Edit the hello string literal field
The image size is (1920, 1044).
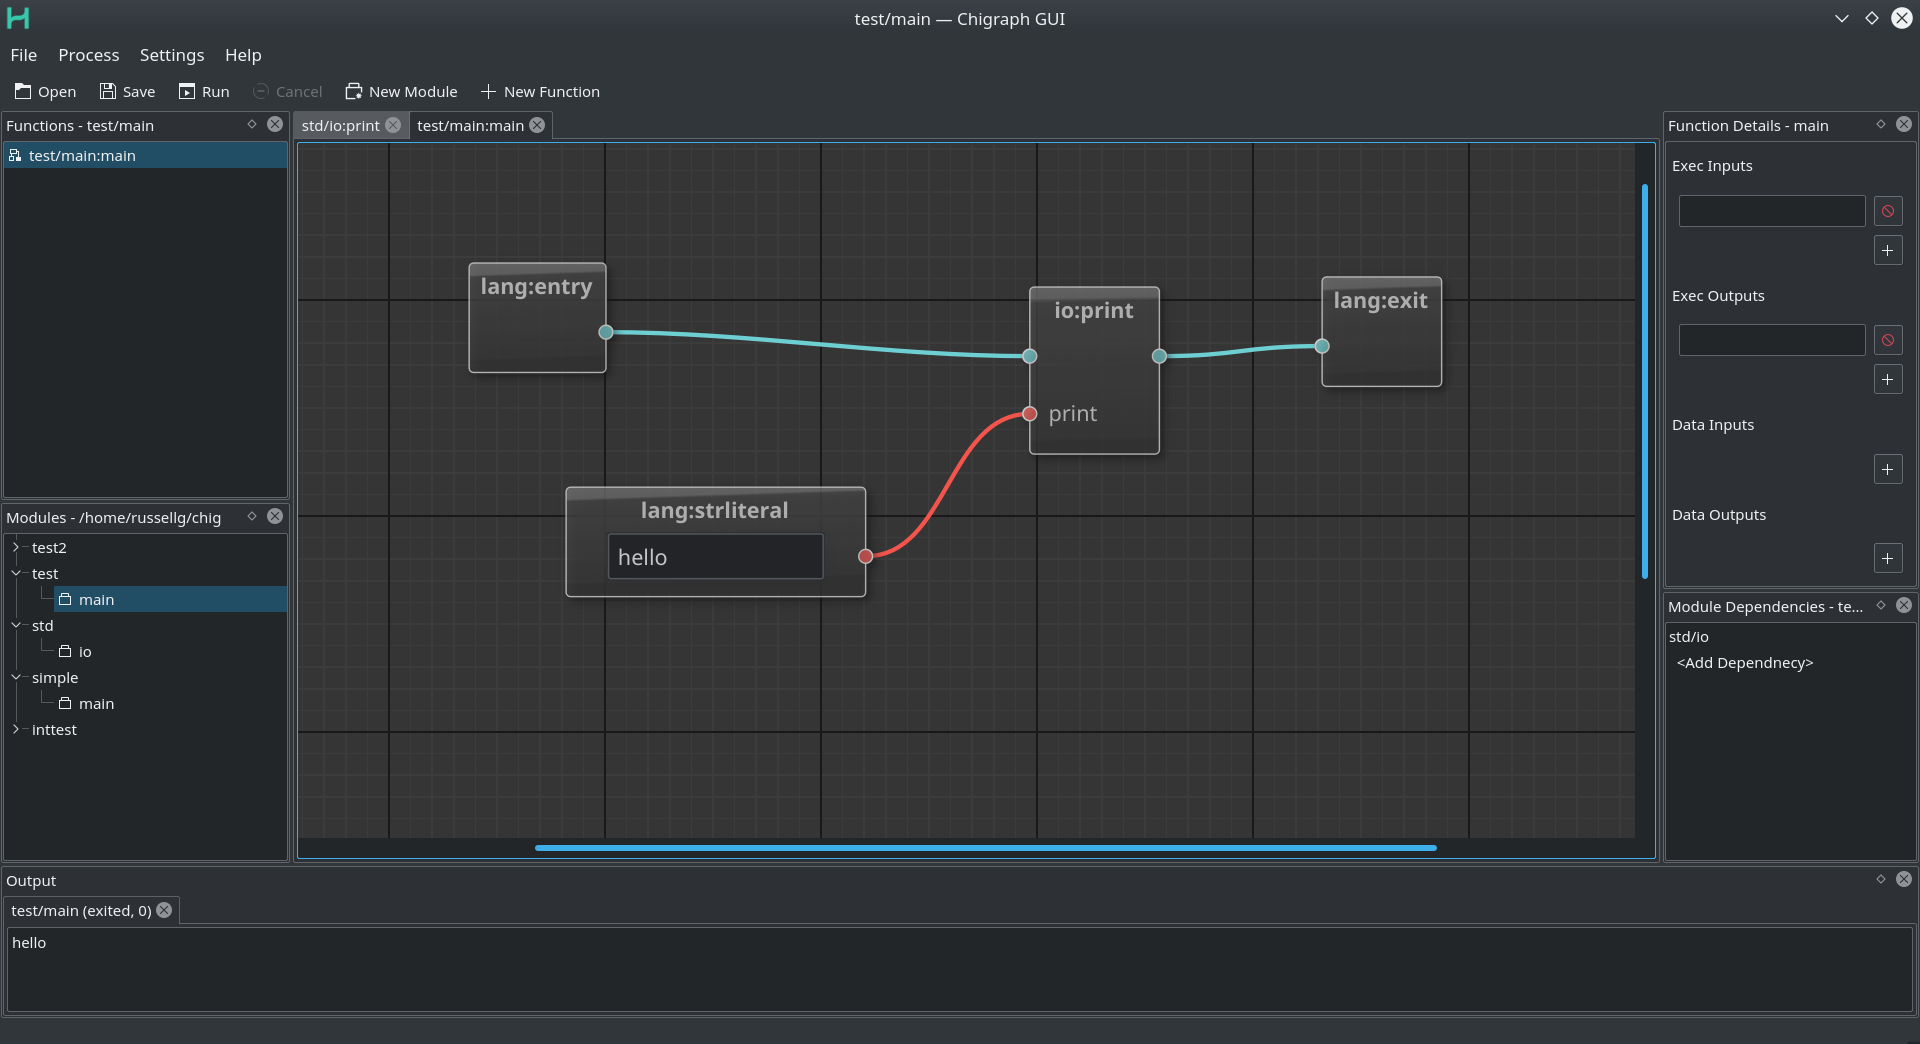714,557
